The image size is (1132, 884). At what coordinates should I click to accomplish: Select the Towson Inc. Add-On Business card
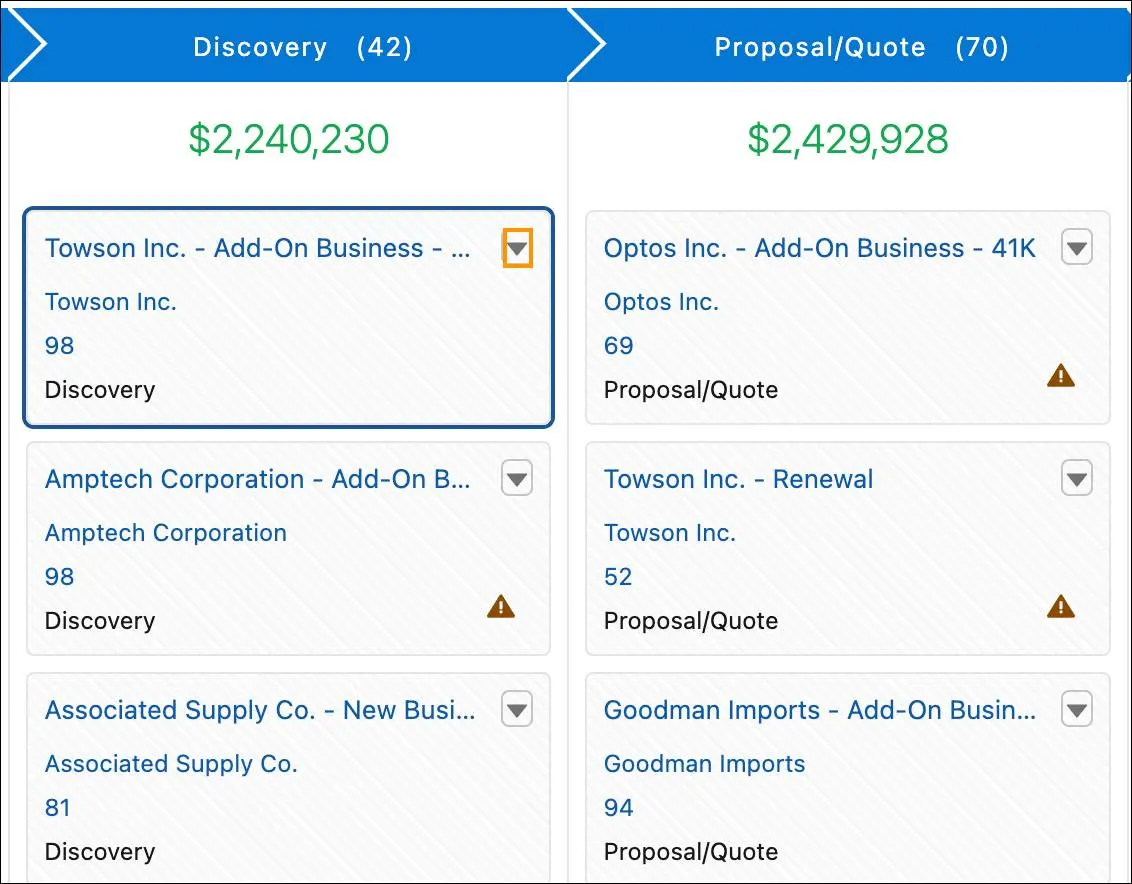255,248
